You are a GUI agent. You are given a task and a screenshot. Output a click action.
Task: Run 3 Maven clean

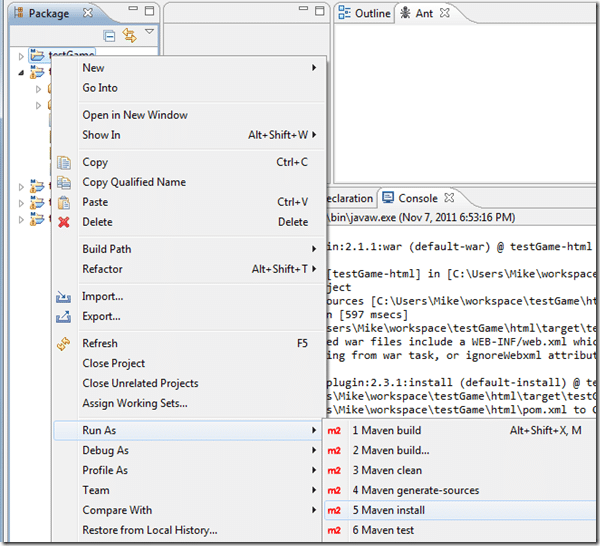(461, 470)
